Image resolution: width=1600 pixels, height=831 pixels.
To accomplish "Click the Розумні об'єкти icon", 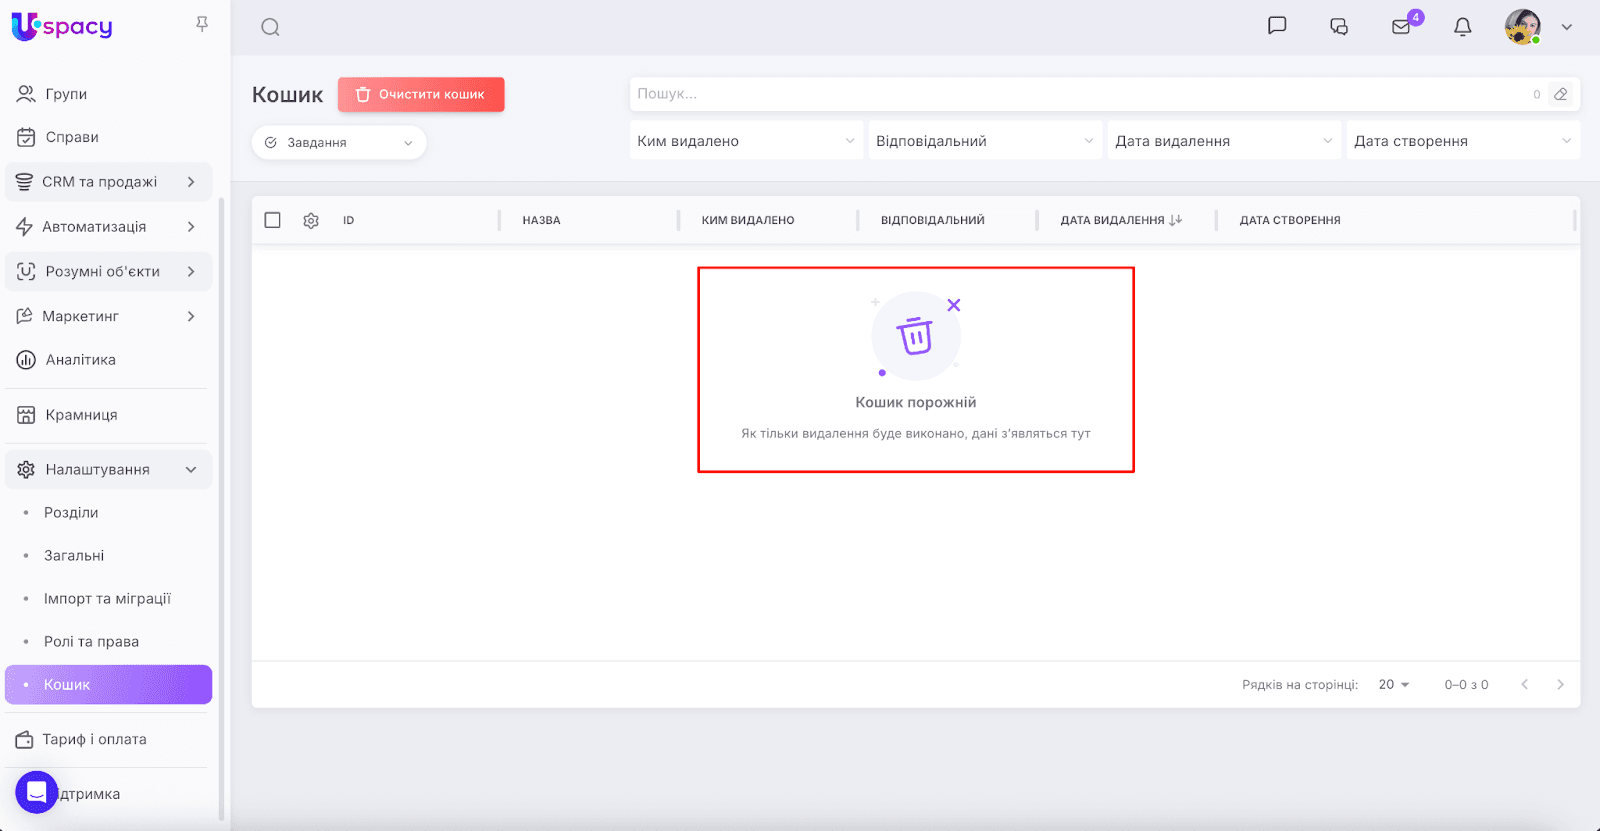I will pos(26,272).
